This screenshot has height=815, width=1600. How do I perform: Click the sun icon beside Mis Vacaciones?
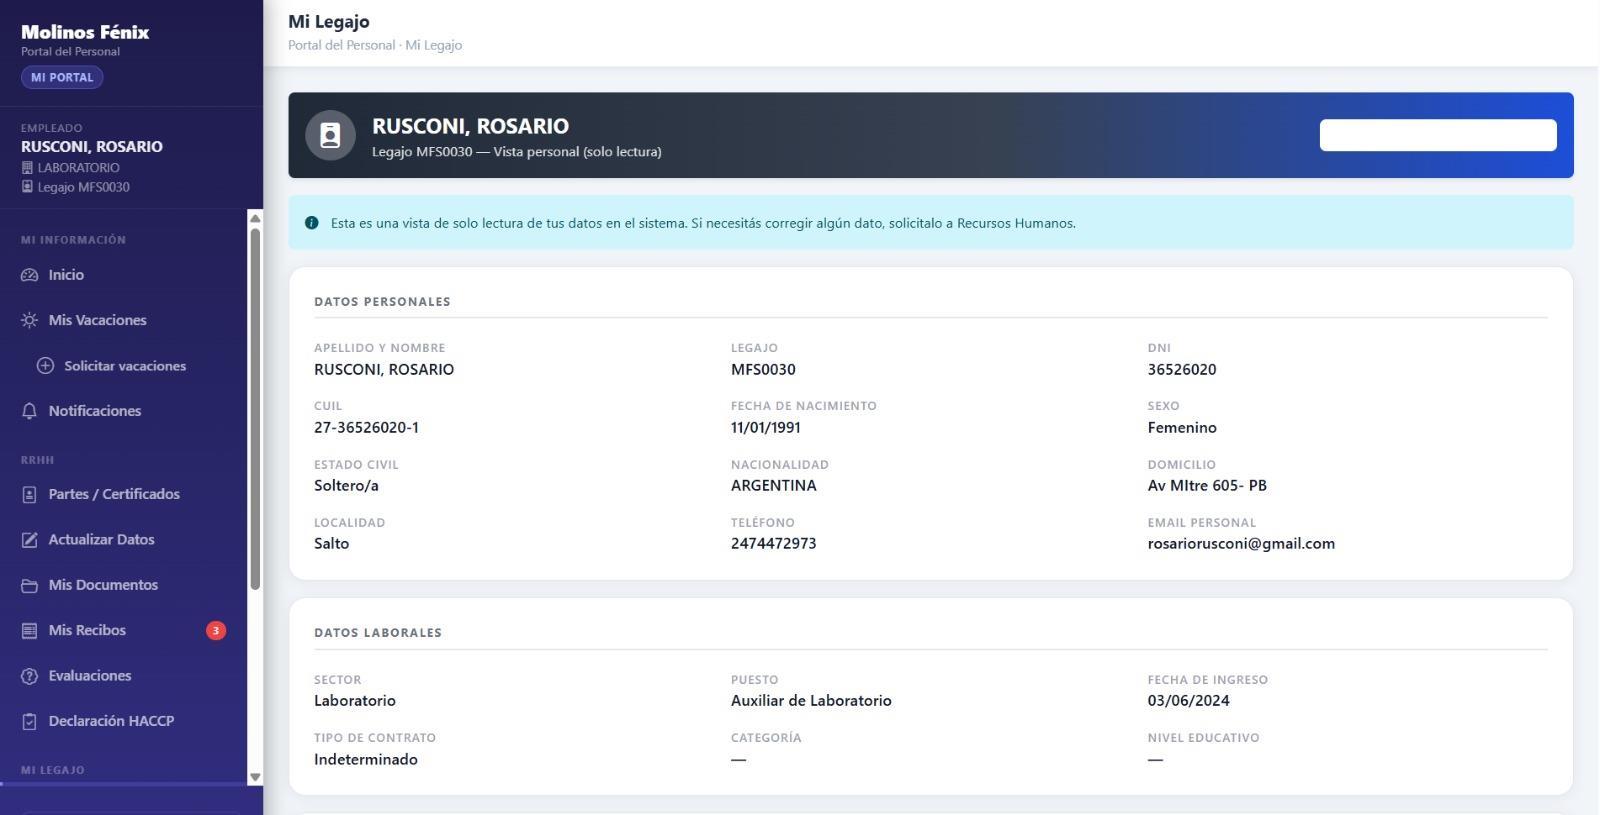29,320
